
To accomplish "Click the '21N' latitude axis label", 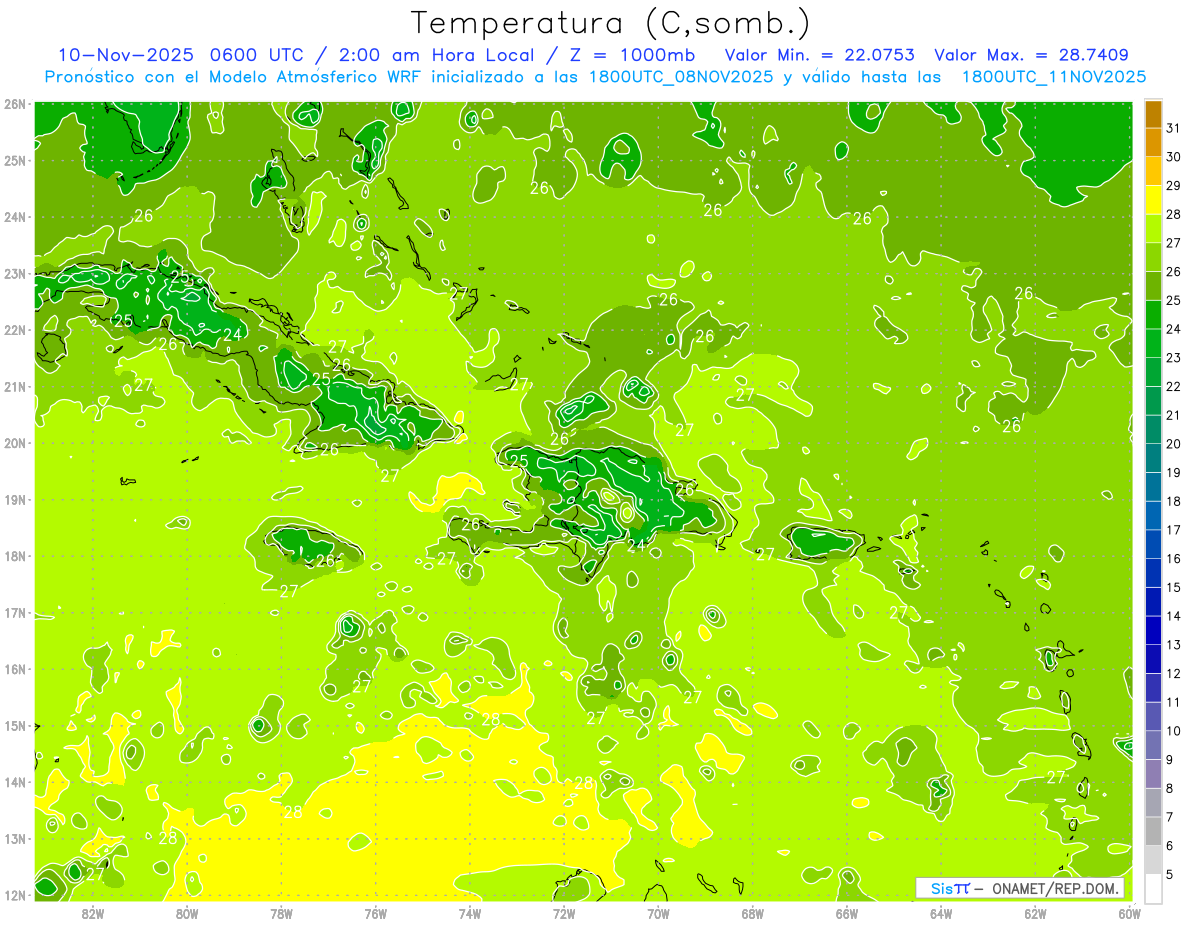I will 15,386.
